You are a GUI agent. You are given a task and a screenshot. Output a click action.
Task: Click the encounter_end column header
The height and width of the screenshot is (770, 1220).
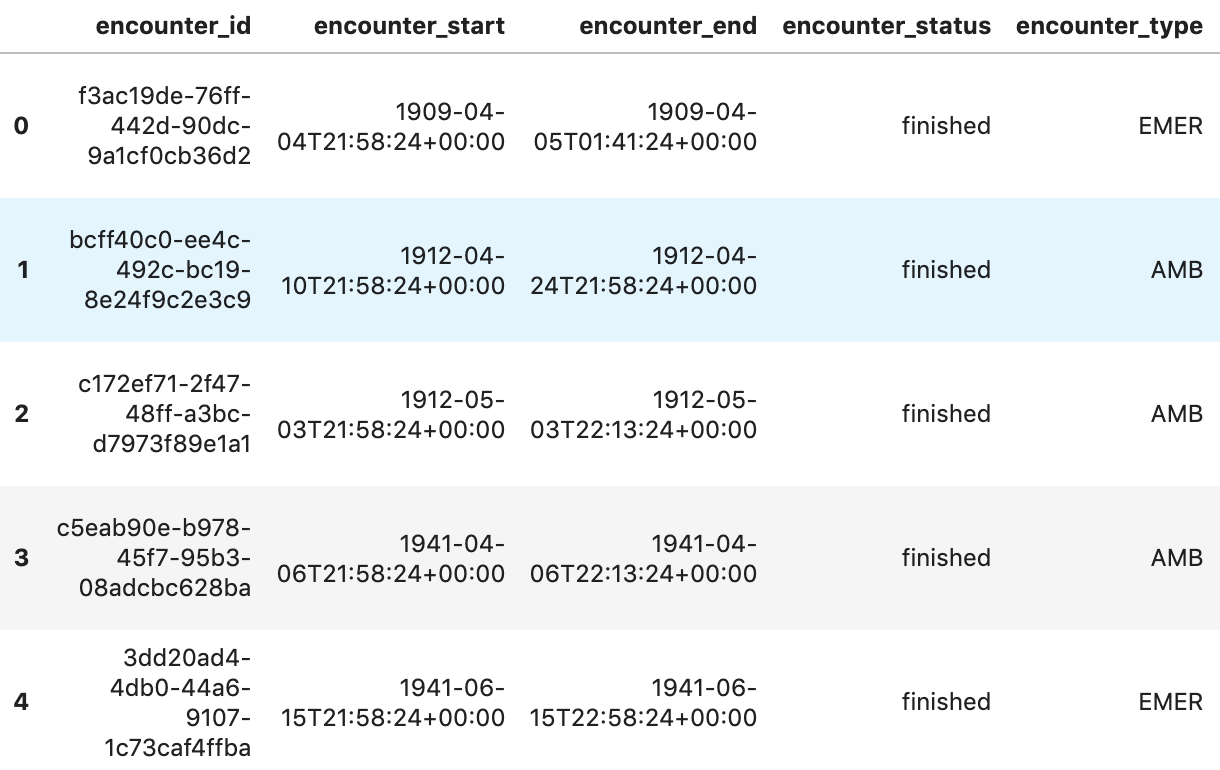point(668,27)
